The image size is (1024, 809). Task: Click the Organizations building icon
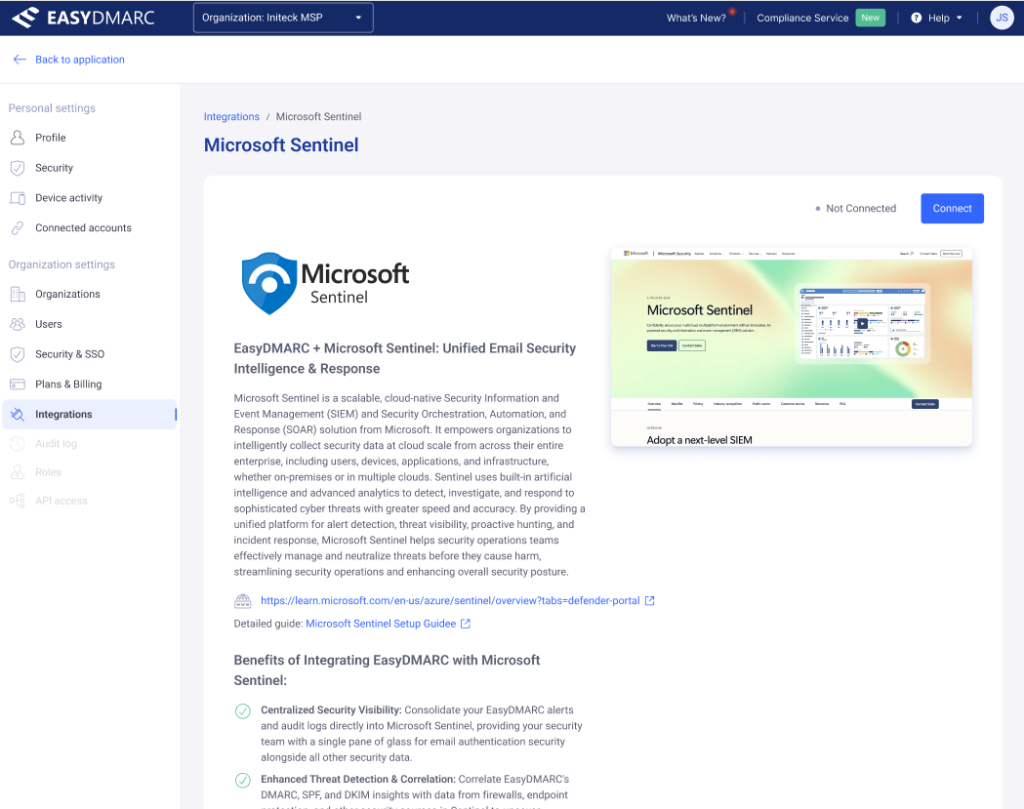[18, 294]
